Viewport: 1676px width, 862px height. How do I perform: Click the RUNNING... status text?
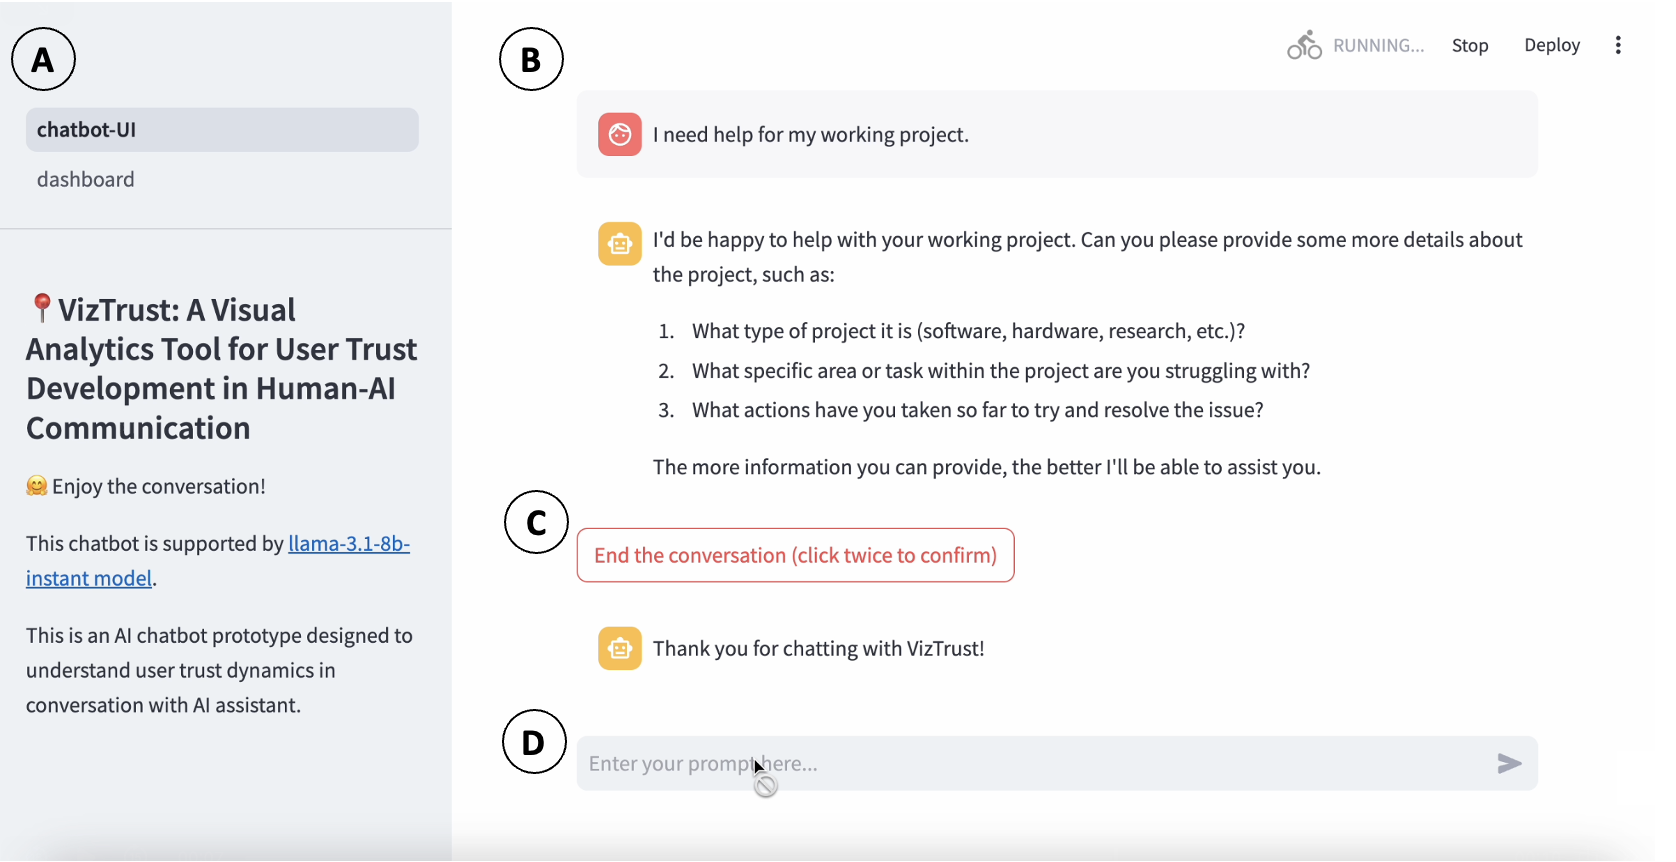pos(1378,46)
